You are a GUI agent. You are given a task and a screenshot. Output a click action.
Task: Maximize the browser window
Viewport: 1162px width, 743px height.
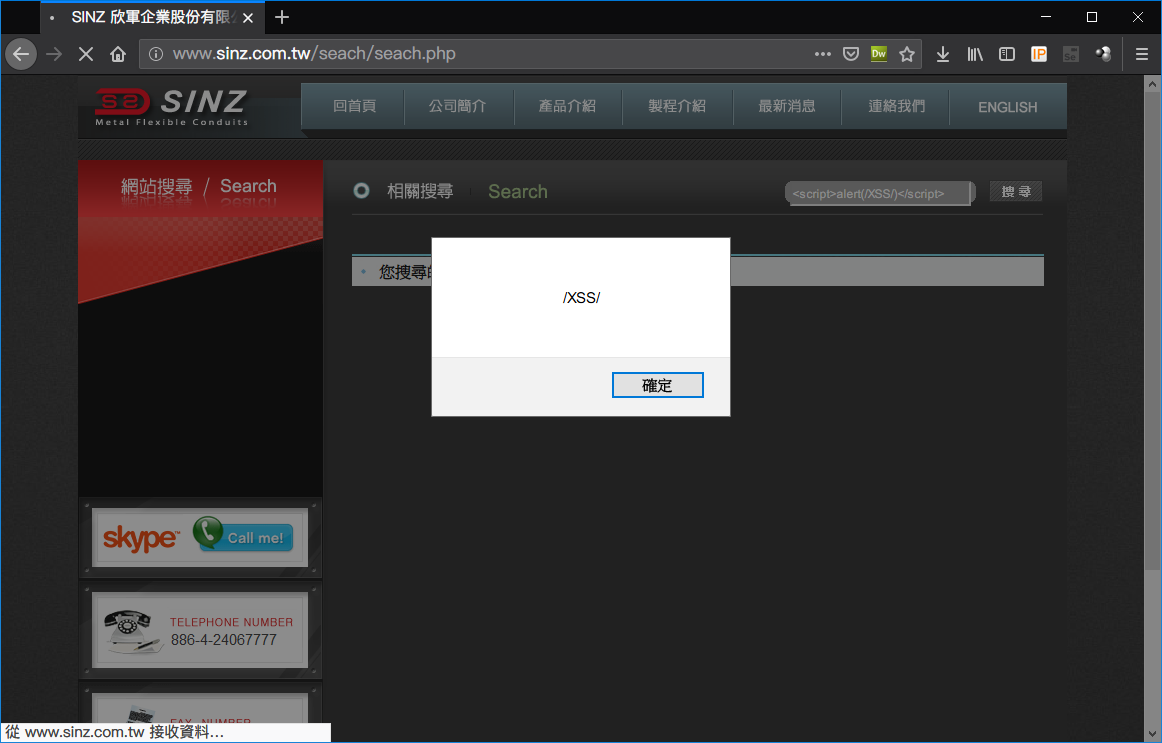1092,17
